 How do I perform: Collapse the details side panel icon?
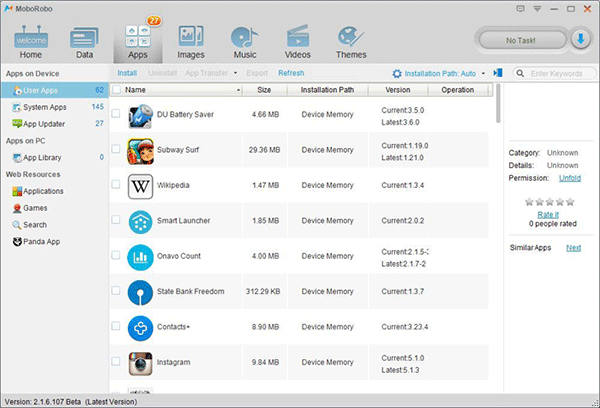tap(498, 73)
